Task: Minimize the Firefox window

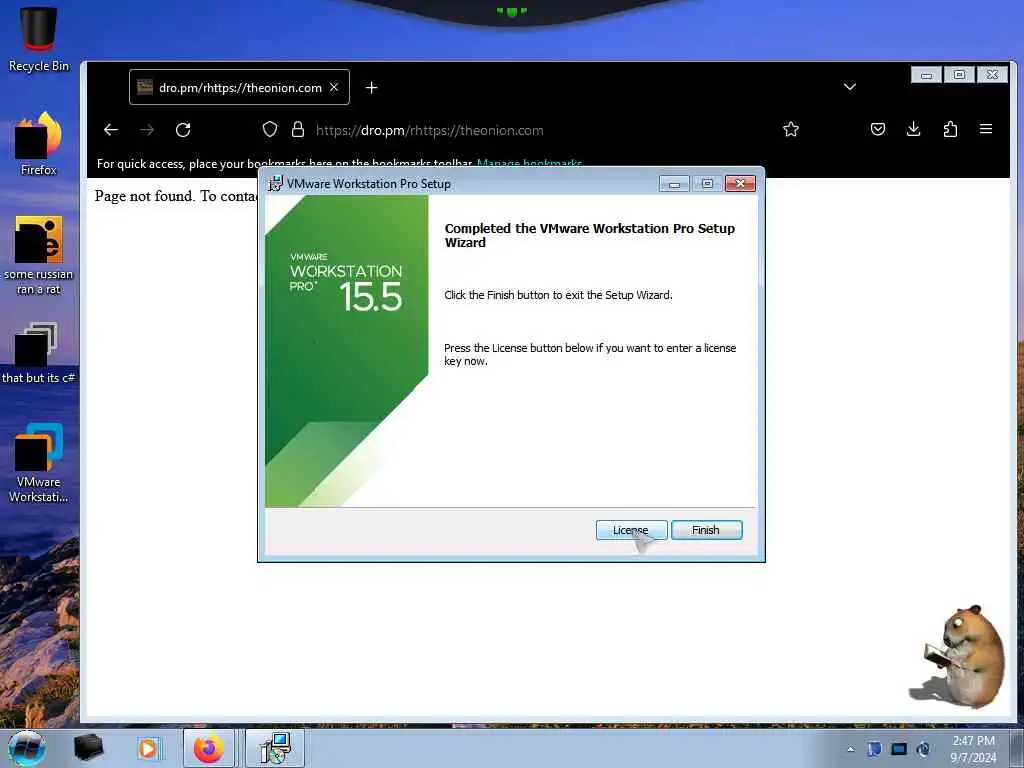Action: (x=926, y=75)
